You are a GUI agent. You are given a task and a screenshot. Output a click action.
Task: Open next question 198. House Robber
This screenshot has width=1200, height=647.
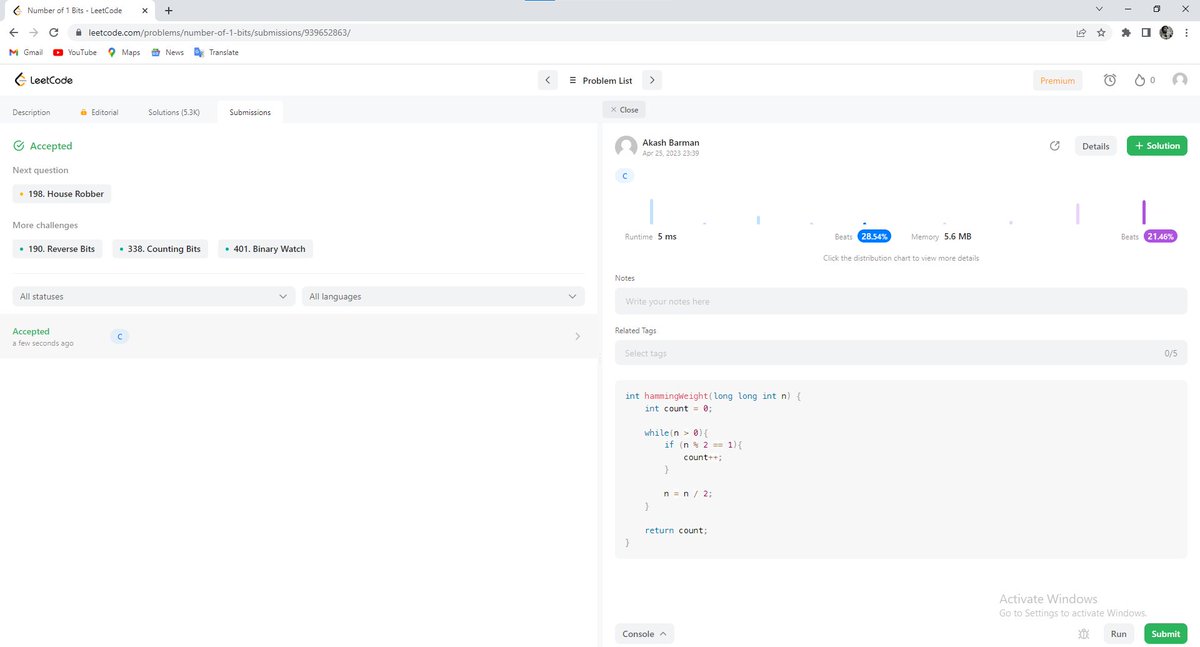[62, 194]
